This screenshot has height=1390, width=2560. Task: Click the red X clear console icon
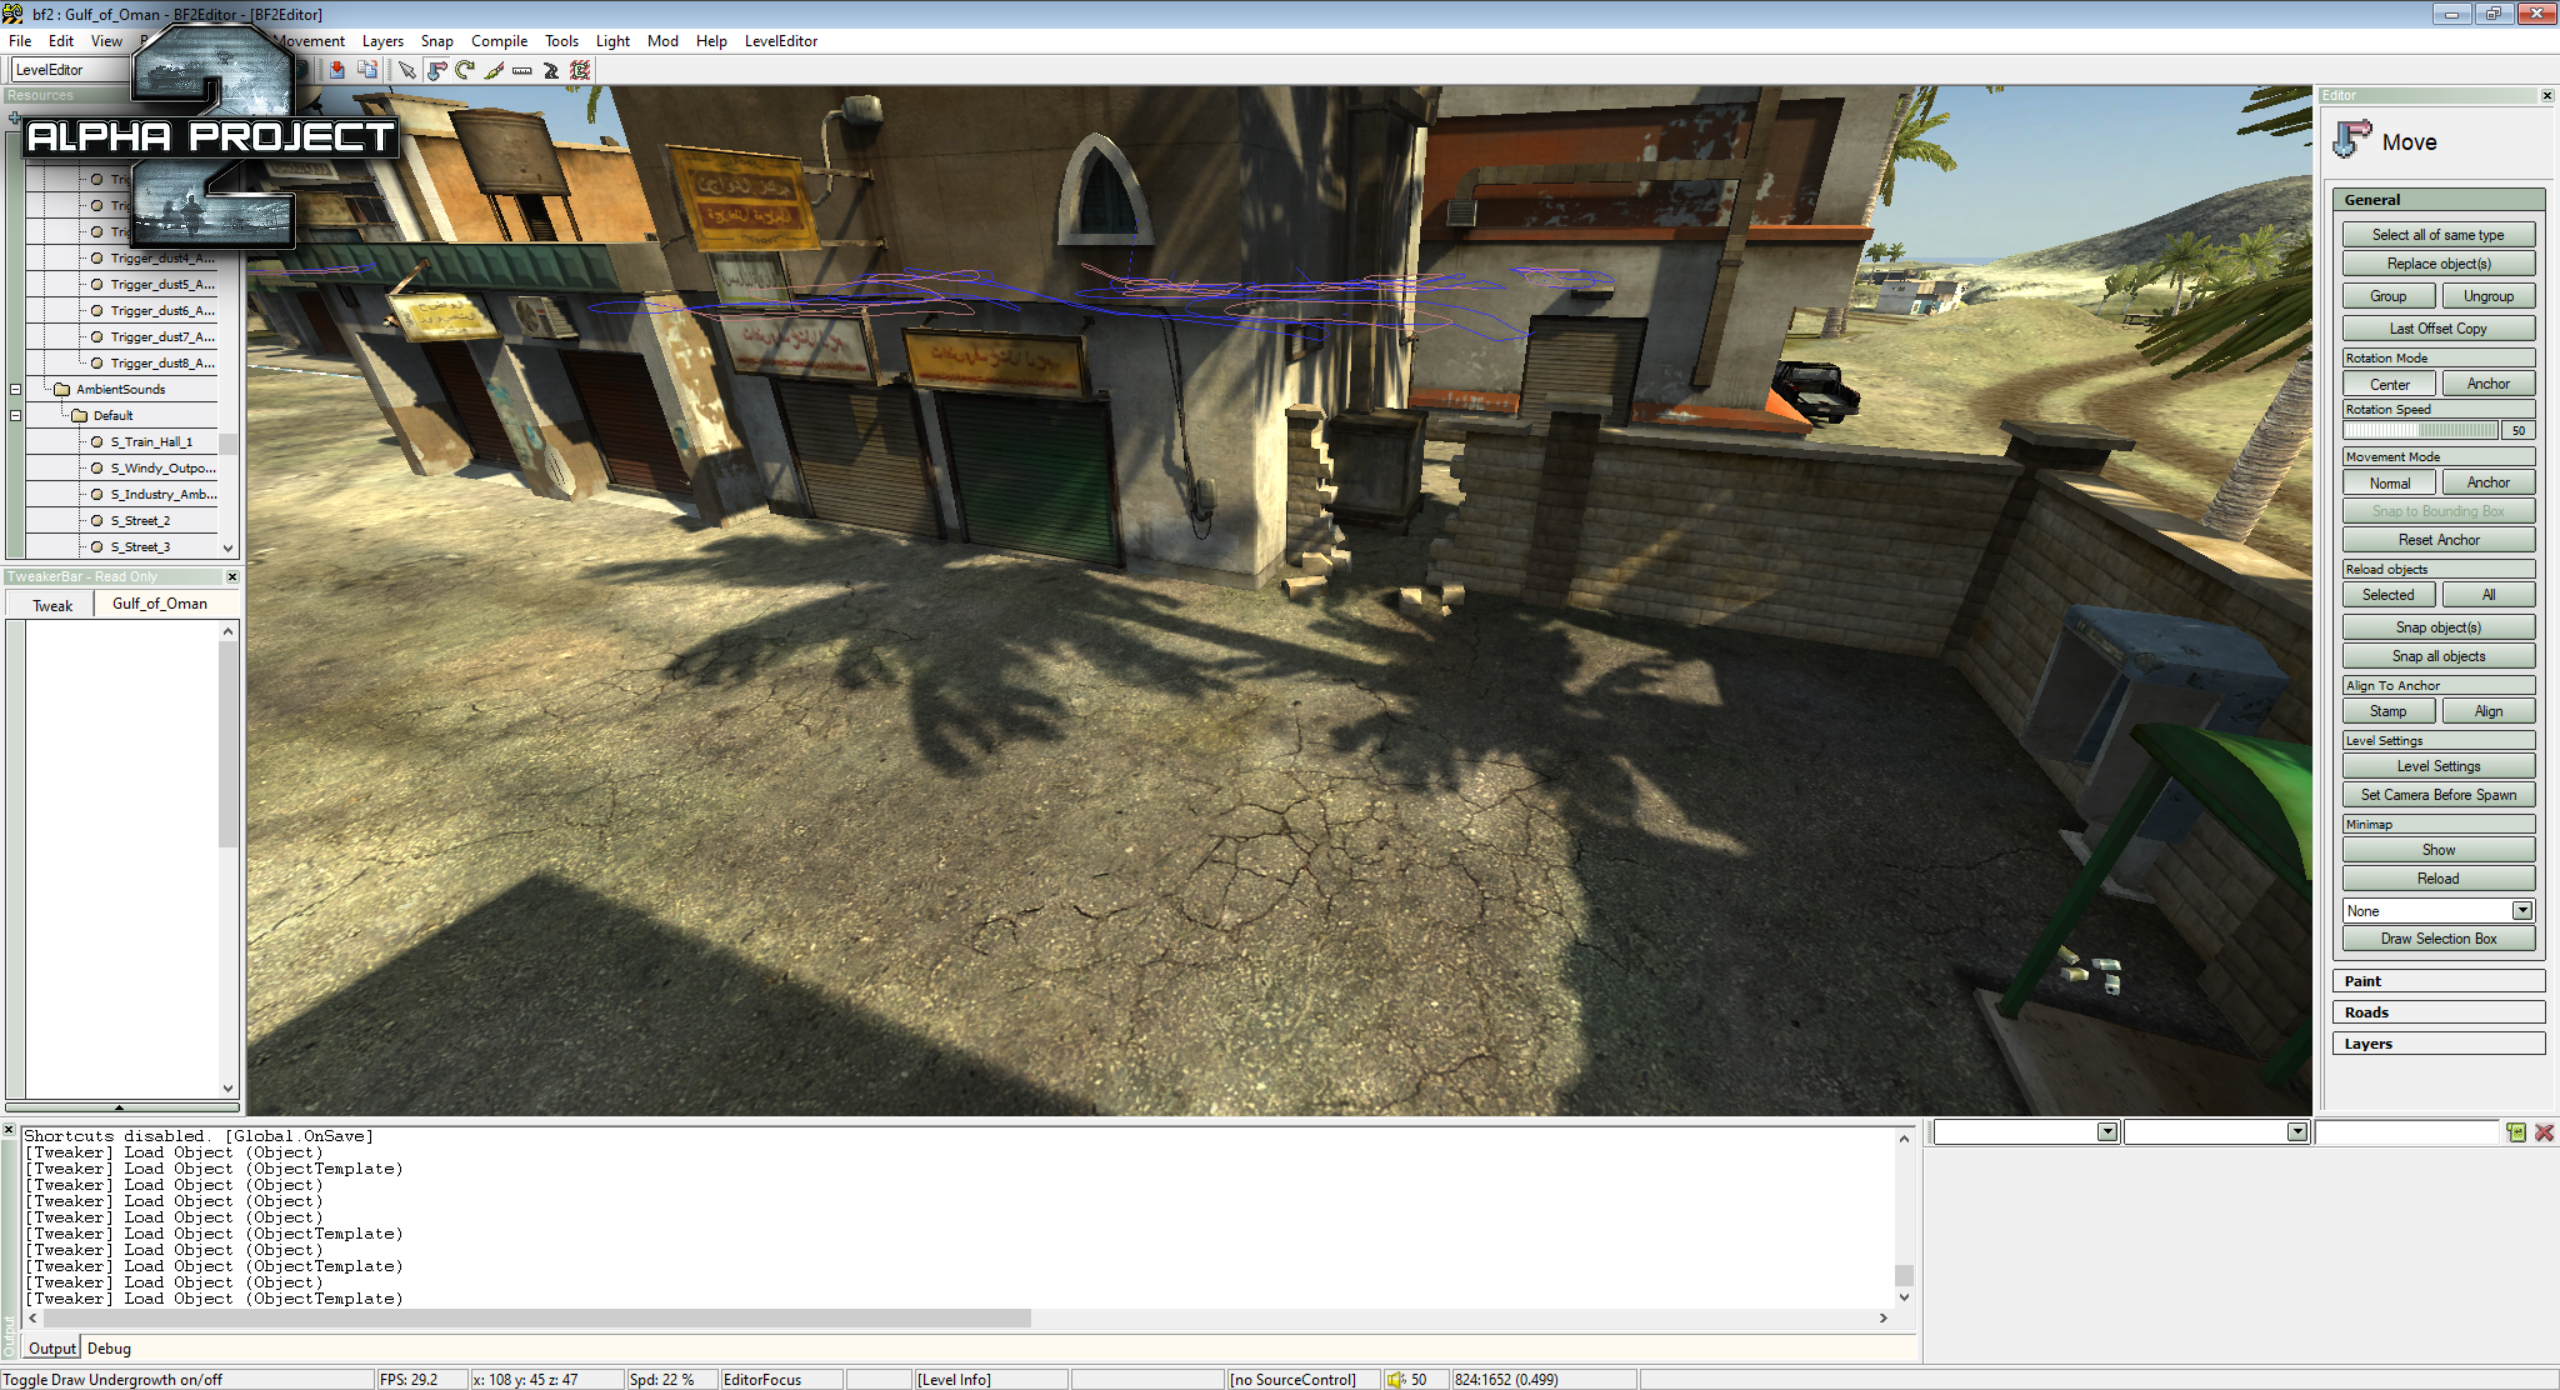click(x=2545, y=1132)
